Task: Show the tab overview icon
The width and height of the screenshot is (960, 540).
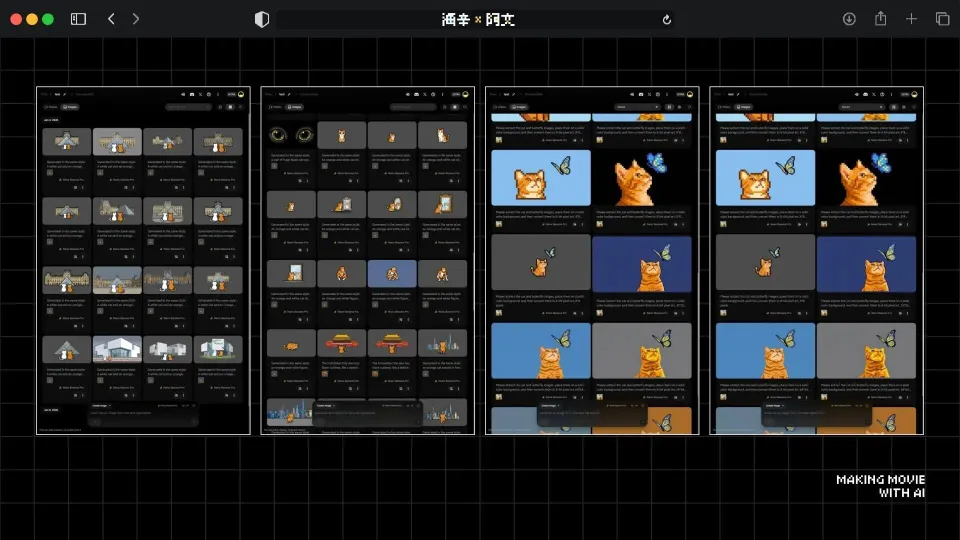Action: 942,19
